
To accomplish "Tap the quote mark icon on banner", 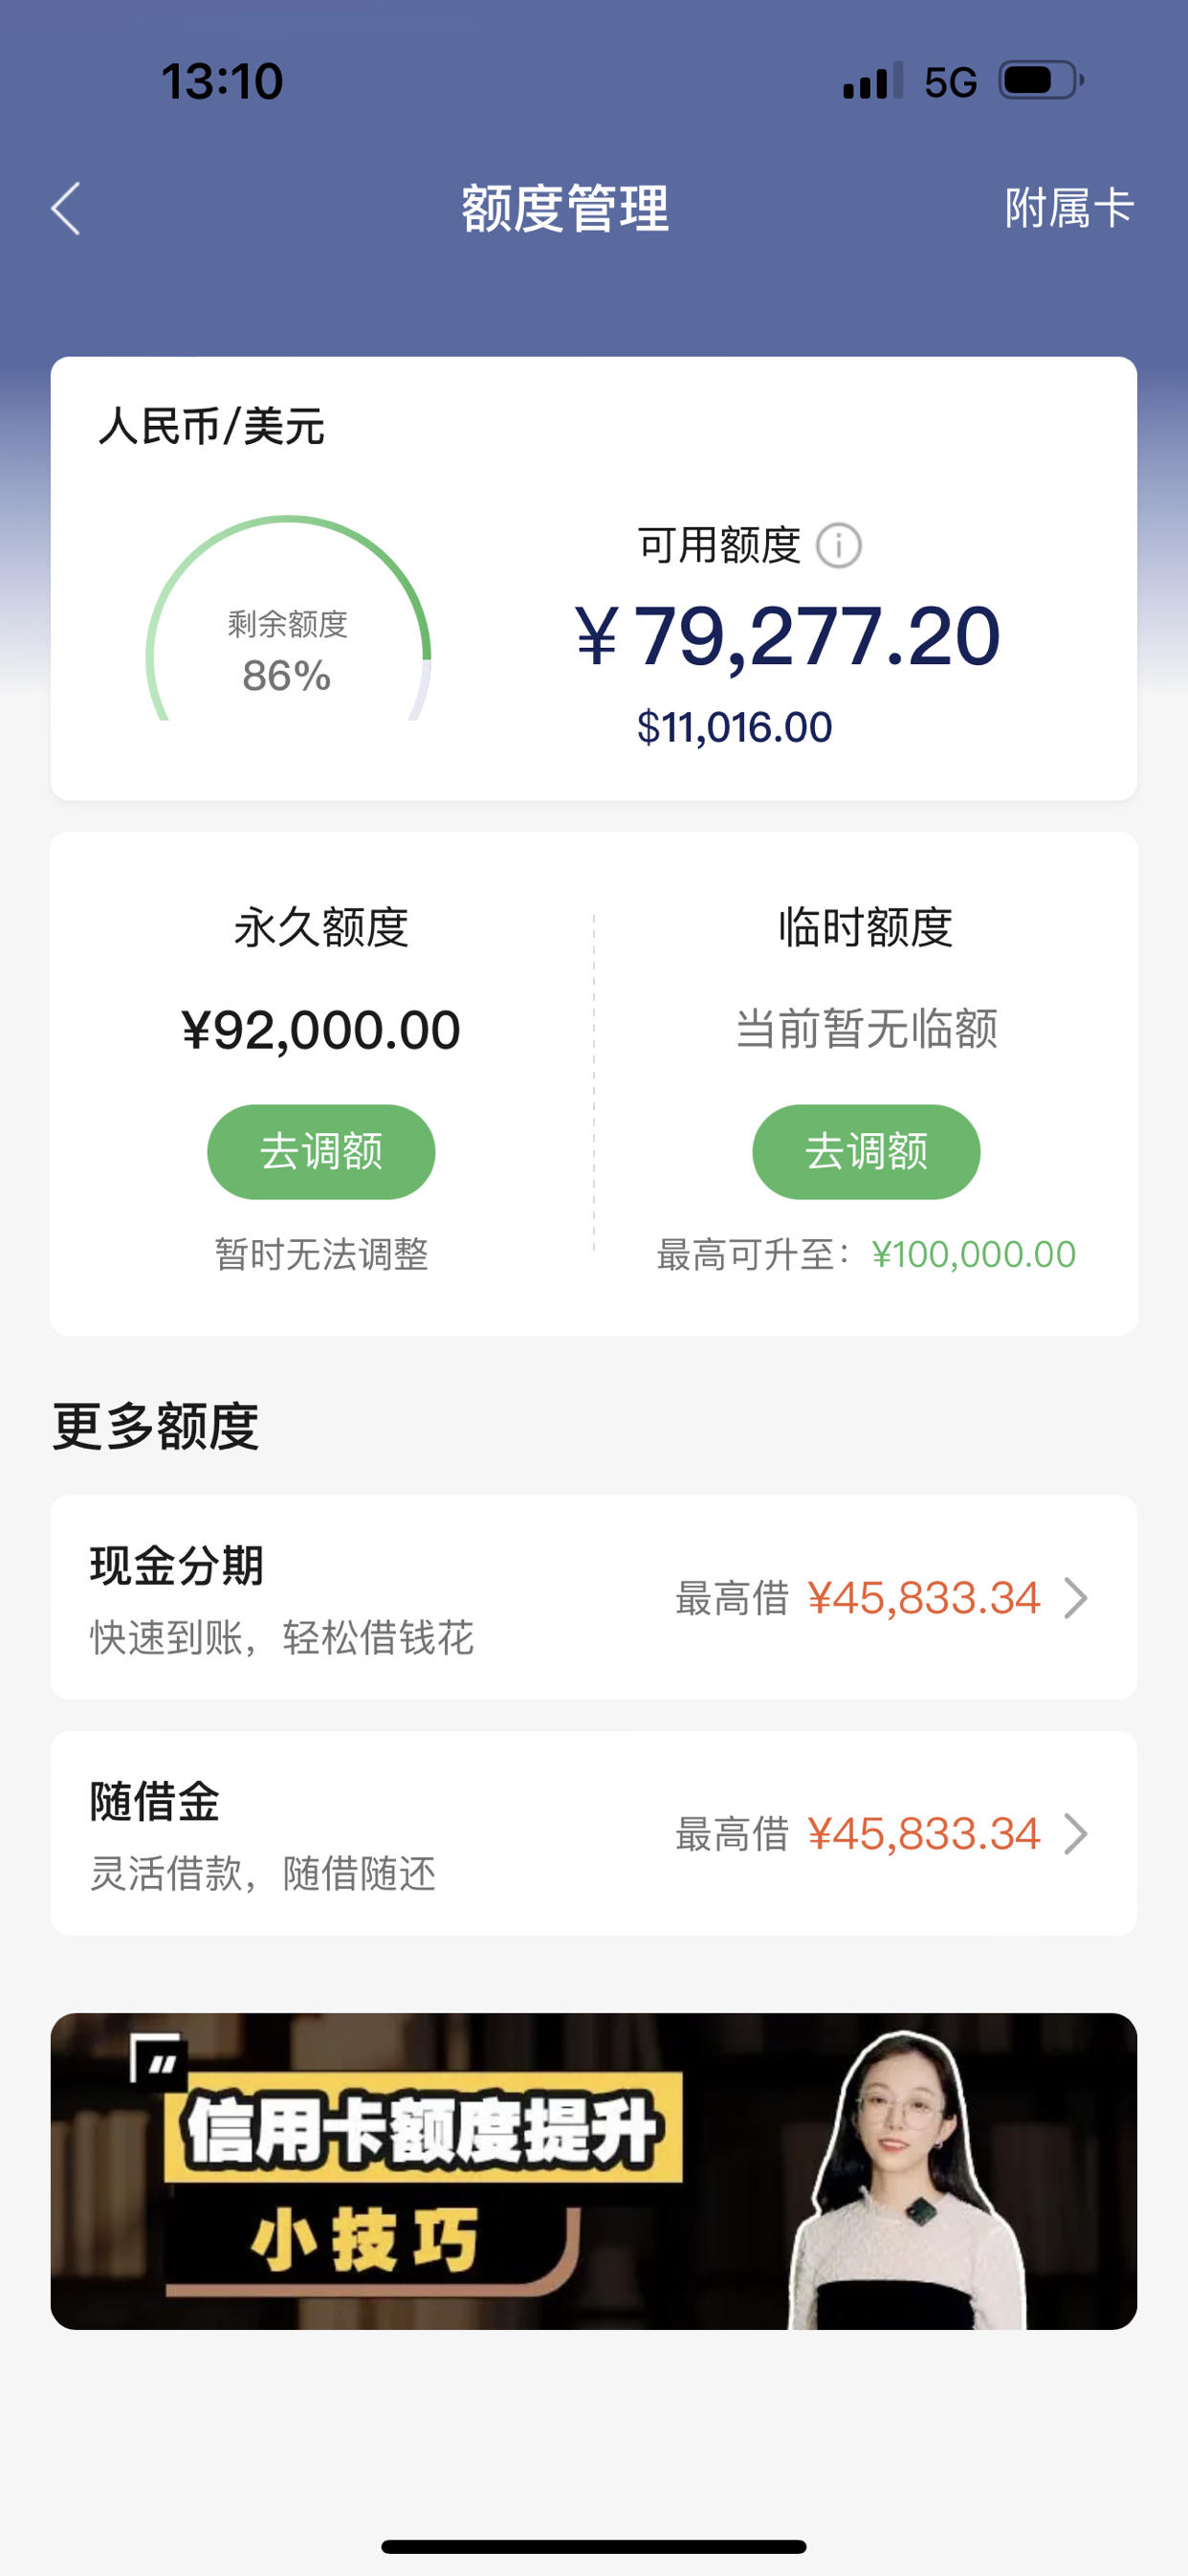I will (160, 2060).
